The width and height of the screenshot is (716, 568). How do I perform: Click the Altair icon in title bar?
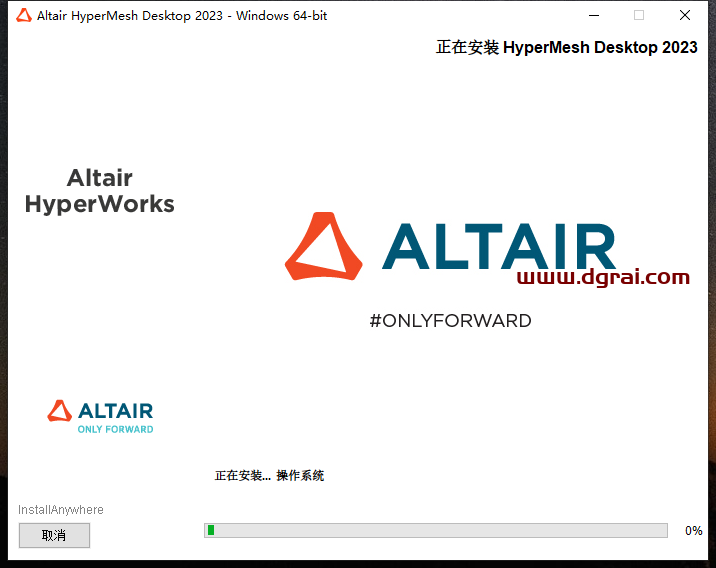tap(24, 16)
